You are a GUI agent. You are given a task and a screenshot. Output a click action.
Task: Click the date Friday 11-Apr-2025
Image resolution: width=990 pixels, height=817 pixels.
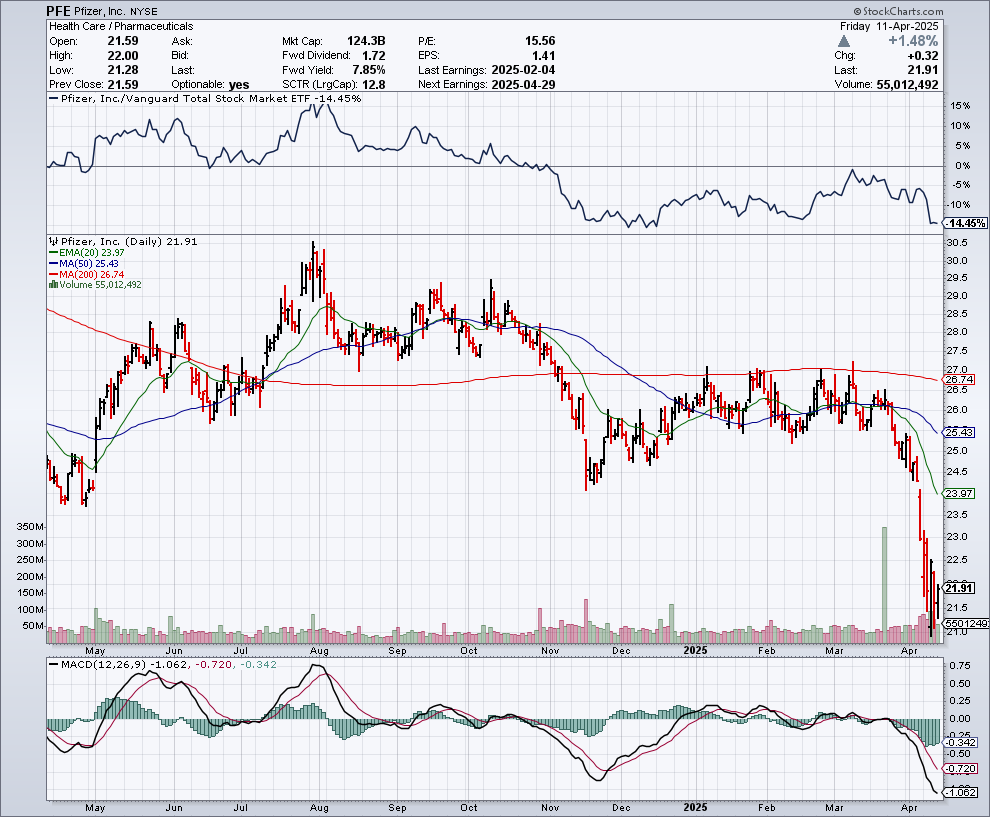(x=889, y=26)
